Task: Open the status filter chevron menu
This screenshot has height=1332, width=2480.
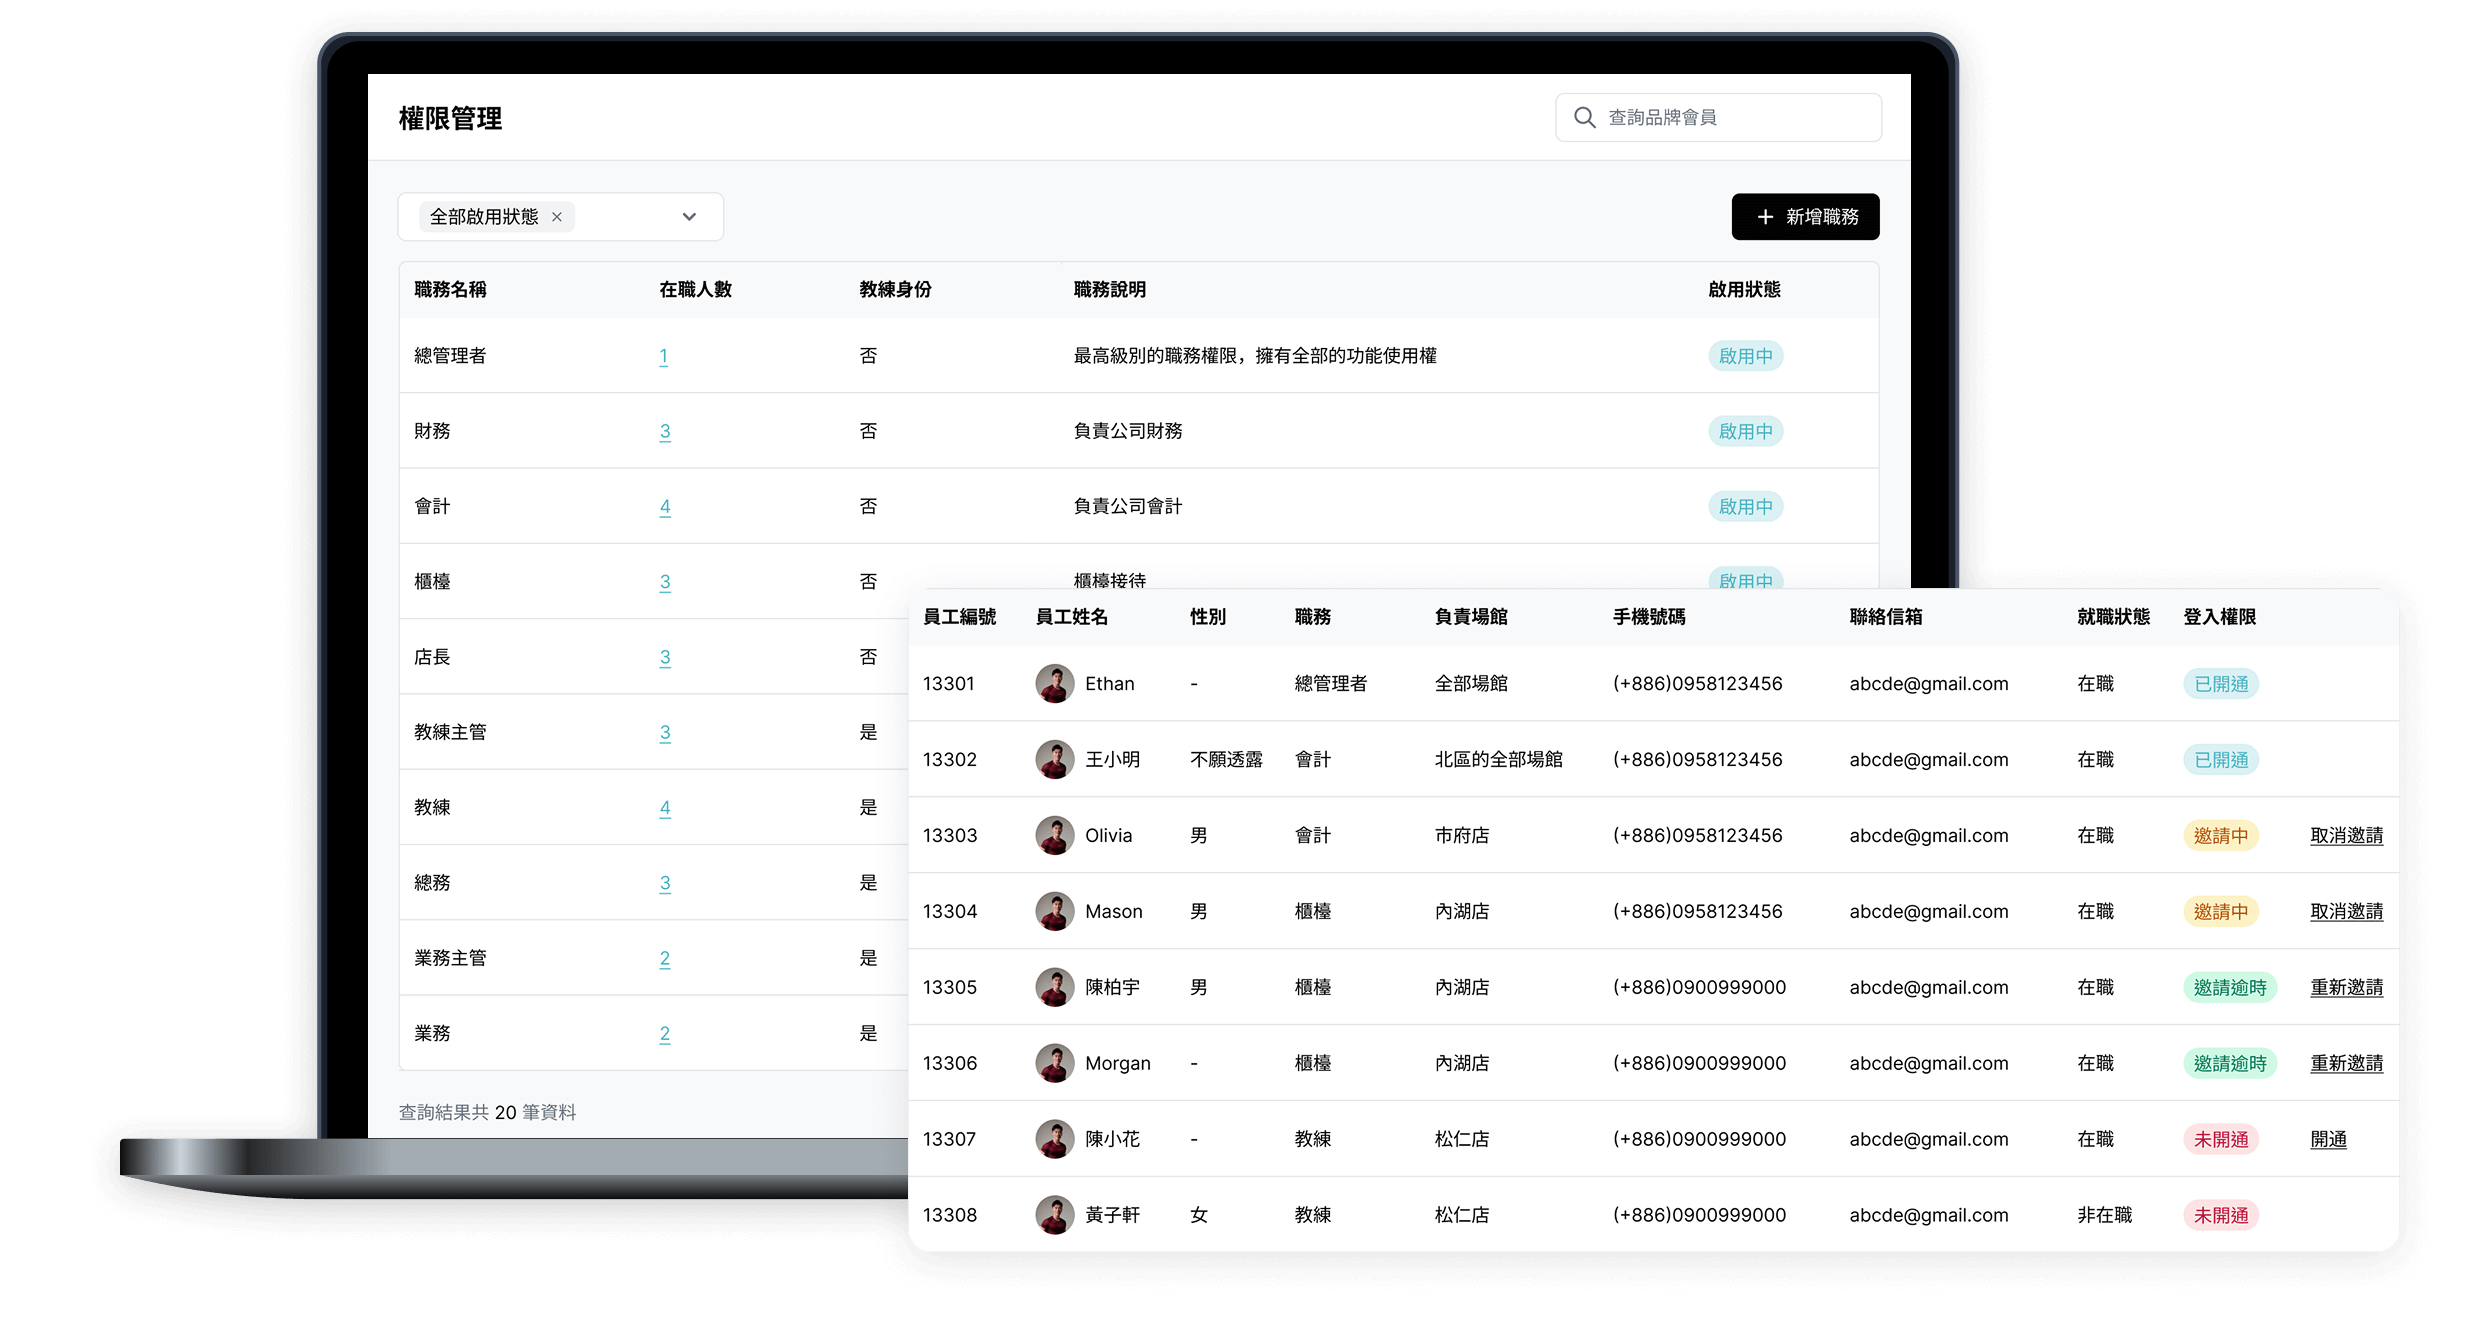Action: tap(688, 216)
